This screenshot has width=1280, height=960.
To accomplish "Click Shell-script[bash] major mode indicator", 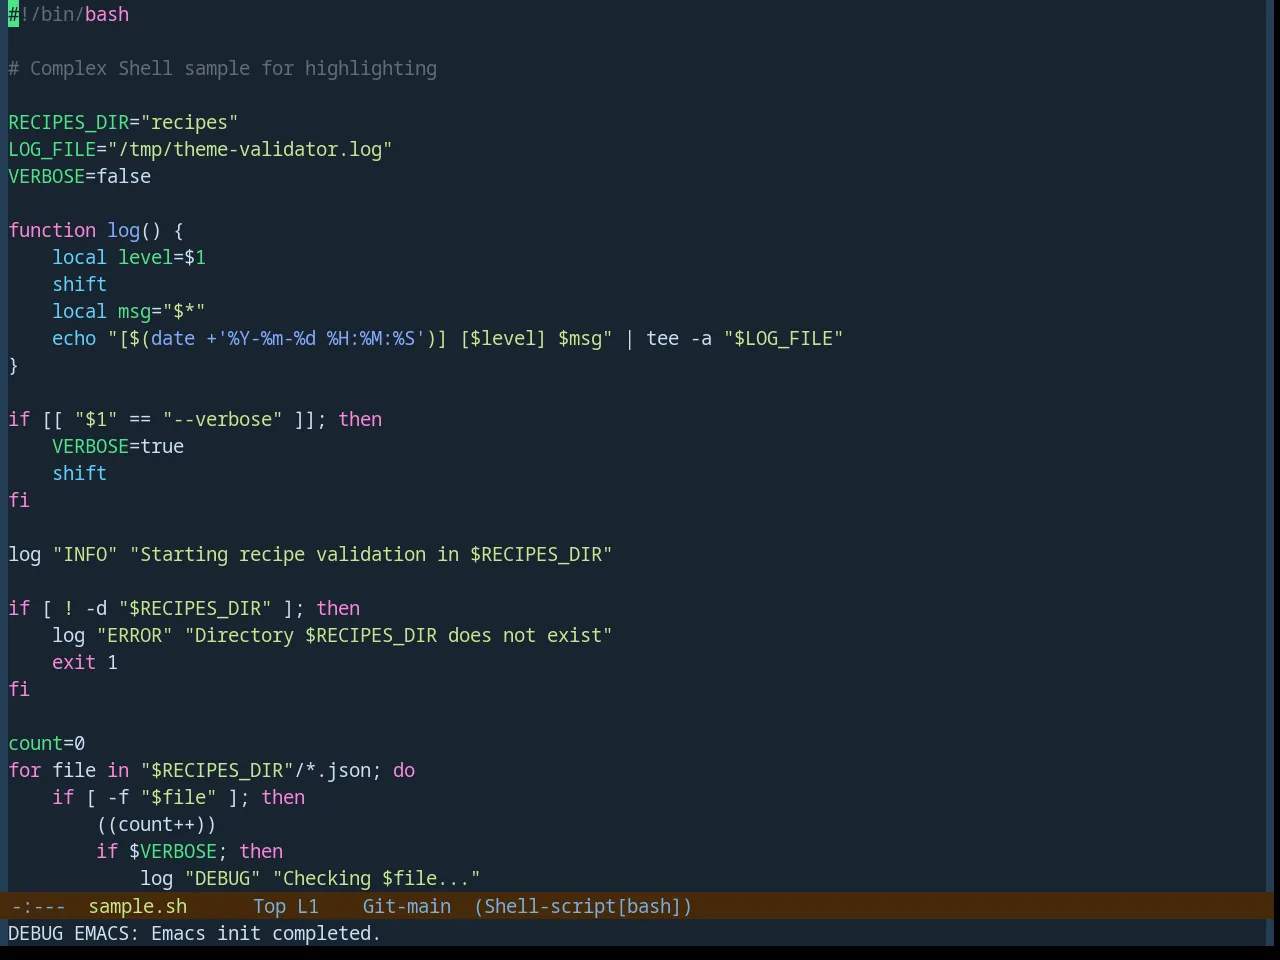I will [x=583, y=906].
